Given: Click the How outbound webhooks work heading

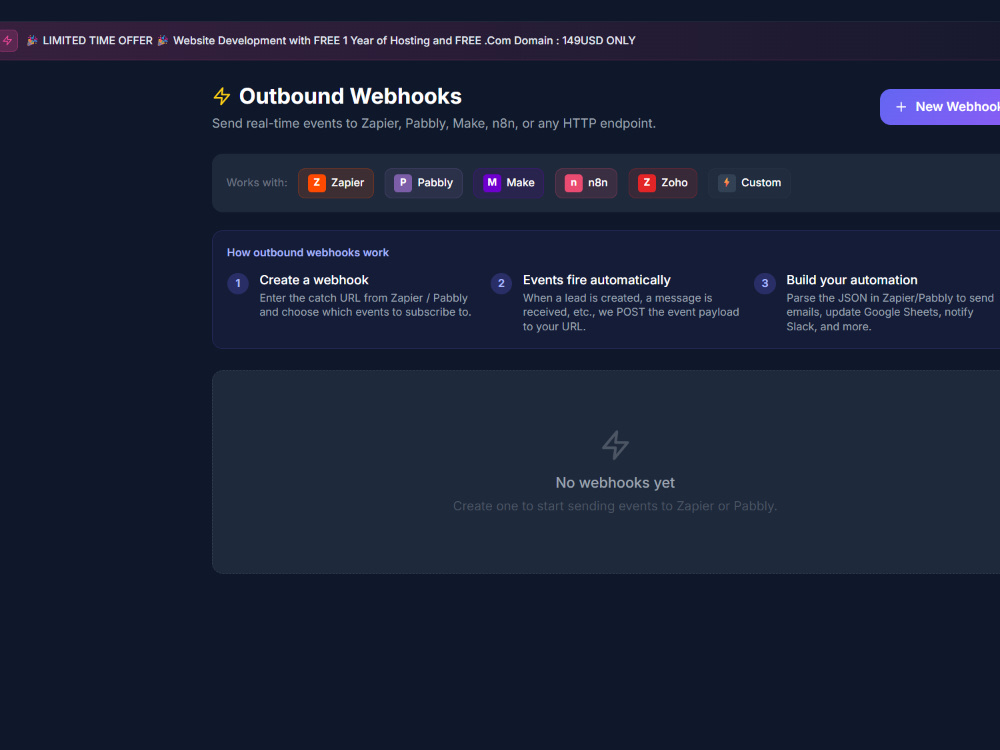Looking at the screenshot, I should click(307, 253).
